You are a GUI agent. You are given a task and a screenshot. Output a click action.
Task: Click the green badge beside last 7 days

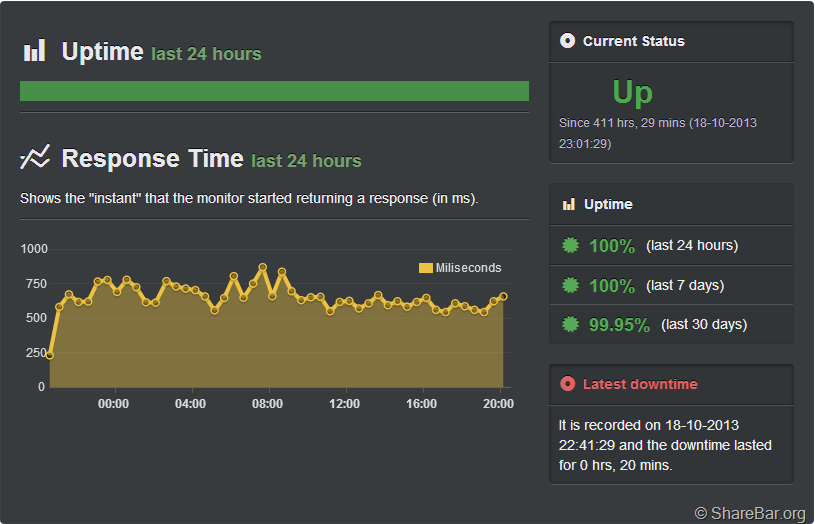pyautogui.click(x=571, y=285)
